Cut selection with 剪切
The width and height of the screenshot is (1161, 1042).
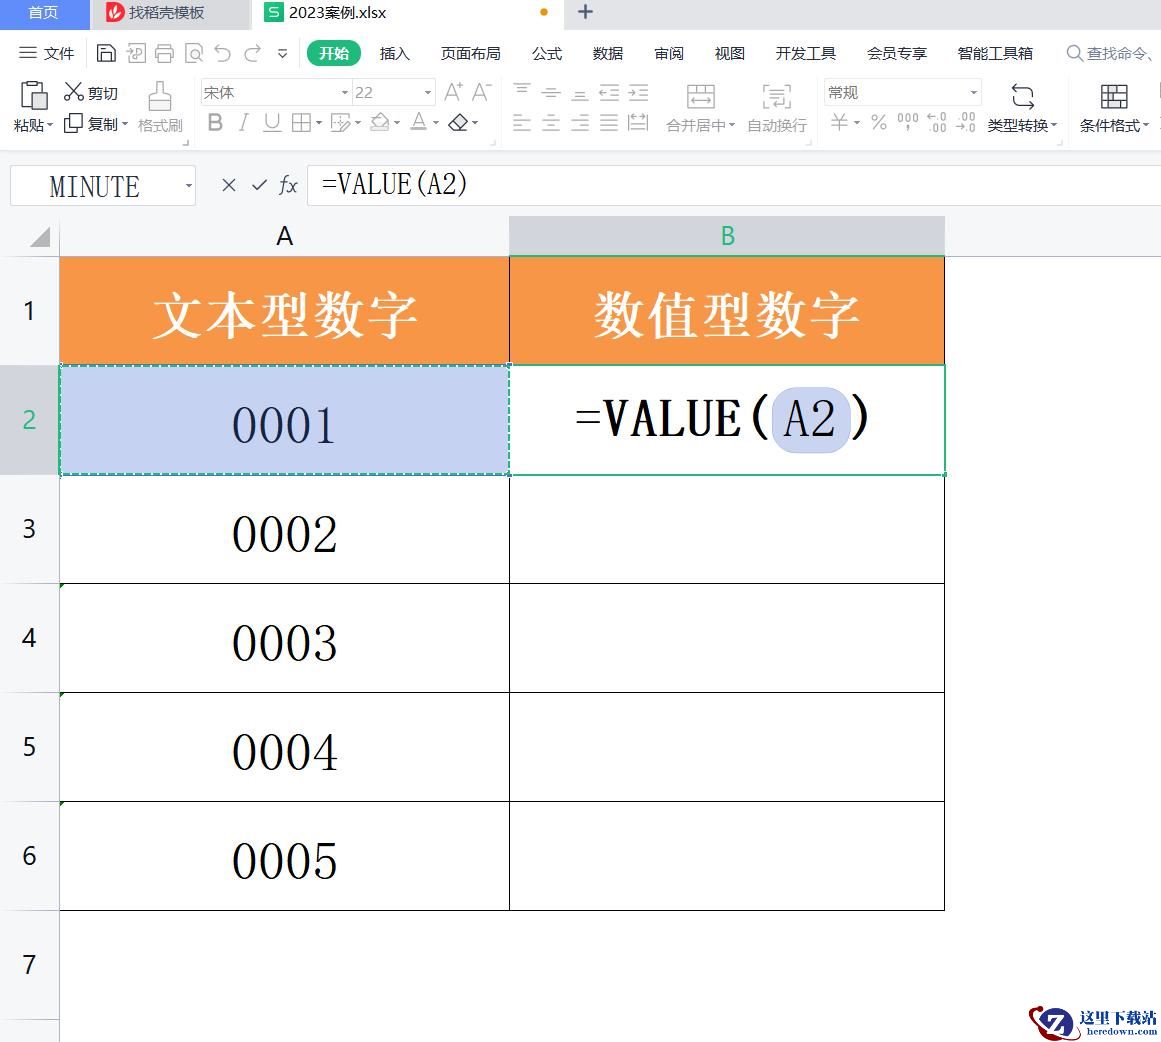[x=90, y=93]
